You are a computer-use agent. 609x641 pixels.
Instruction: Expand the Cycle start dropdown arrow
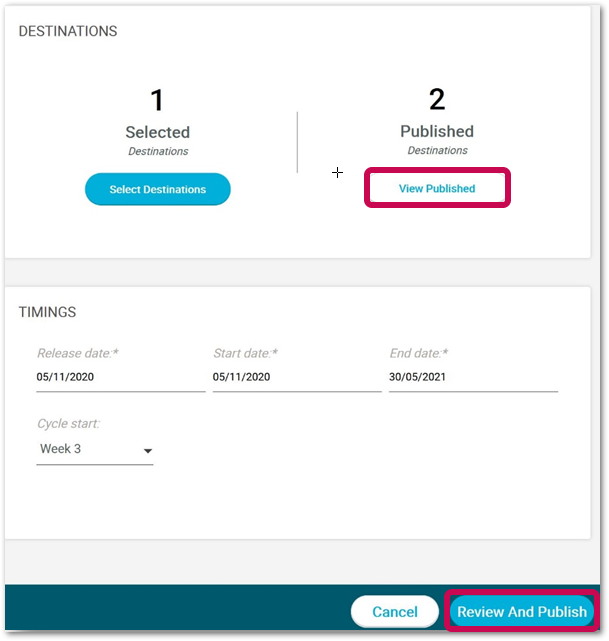pyautogui.click(x=148, y=451)
